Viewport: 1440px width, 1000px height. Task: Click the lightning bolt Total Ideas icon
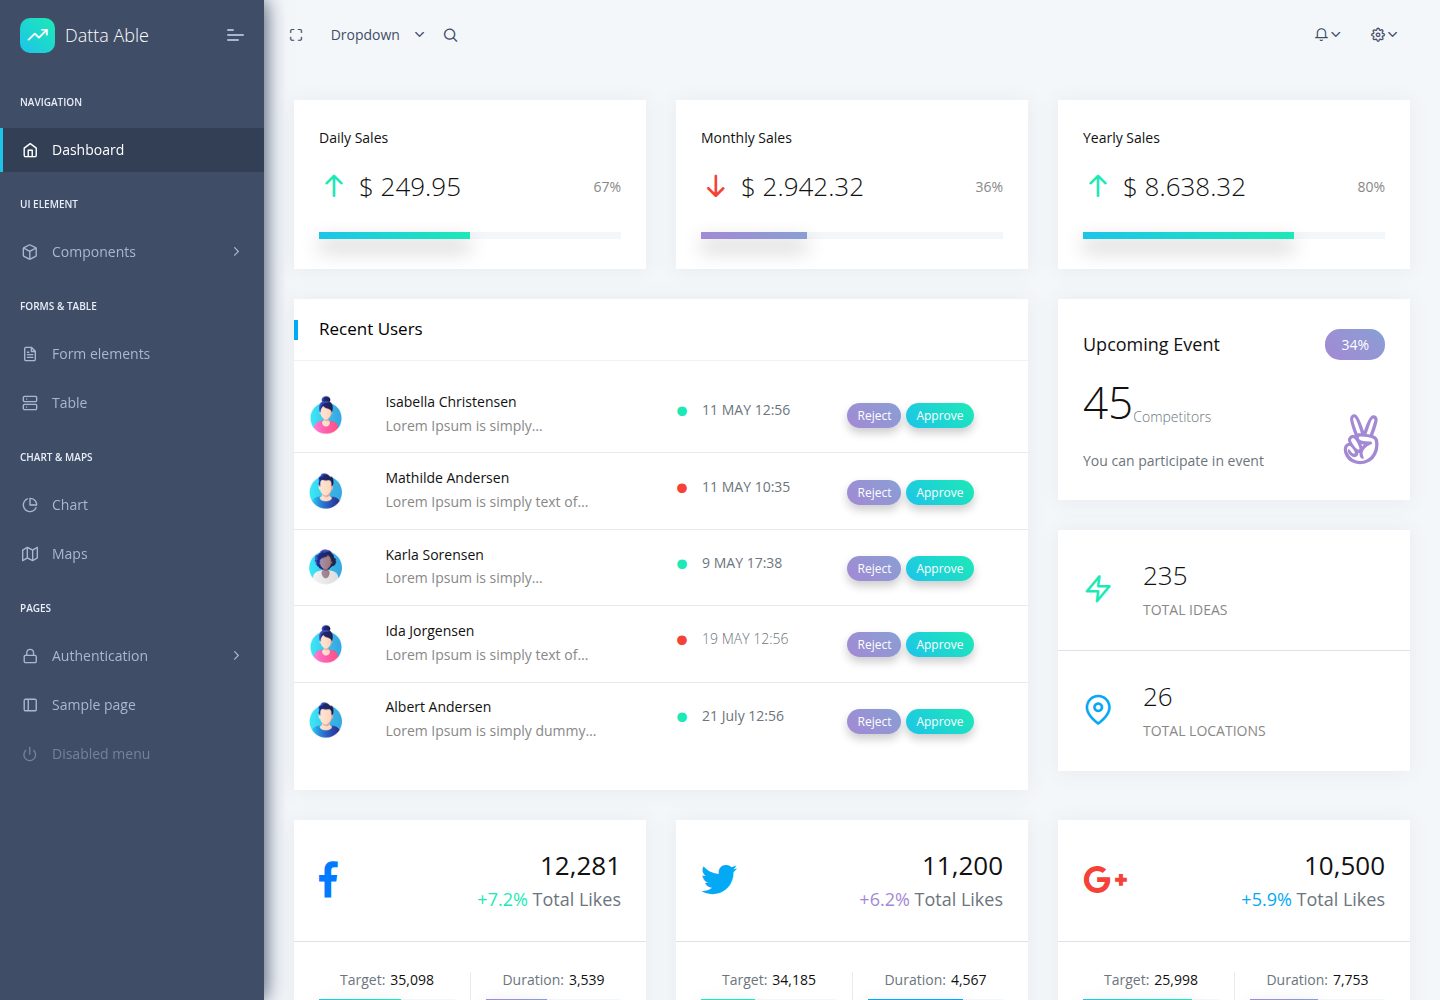tap(1098, 588)
